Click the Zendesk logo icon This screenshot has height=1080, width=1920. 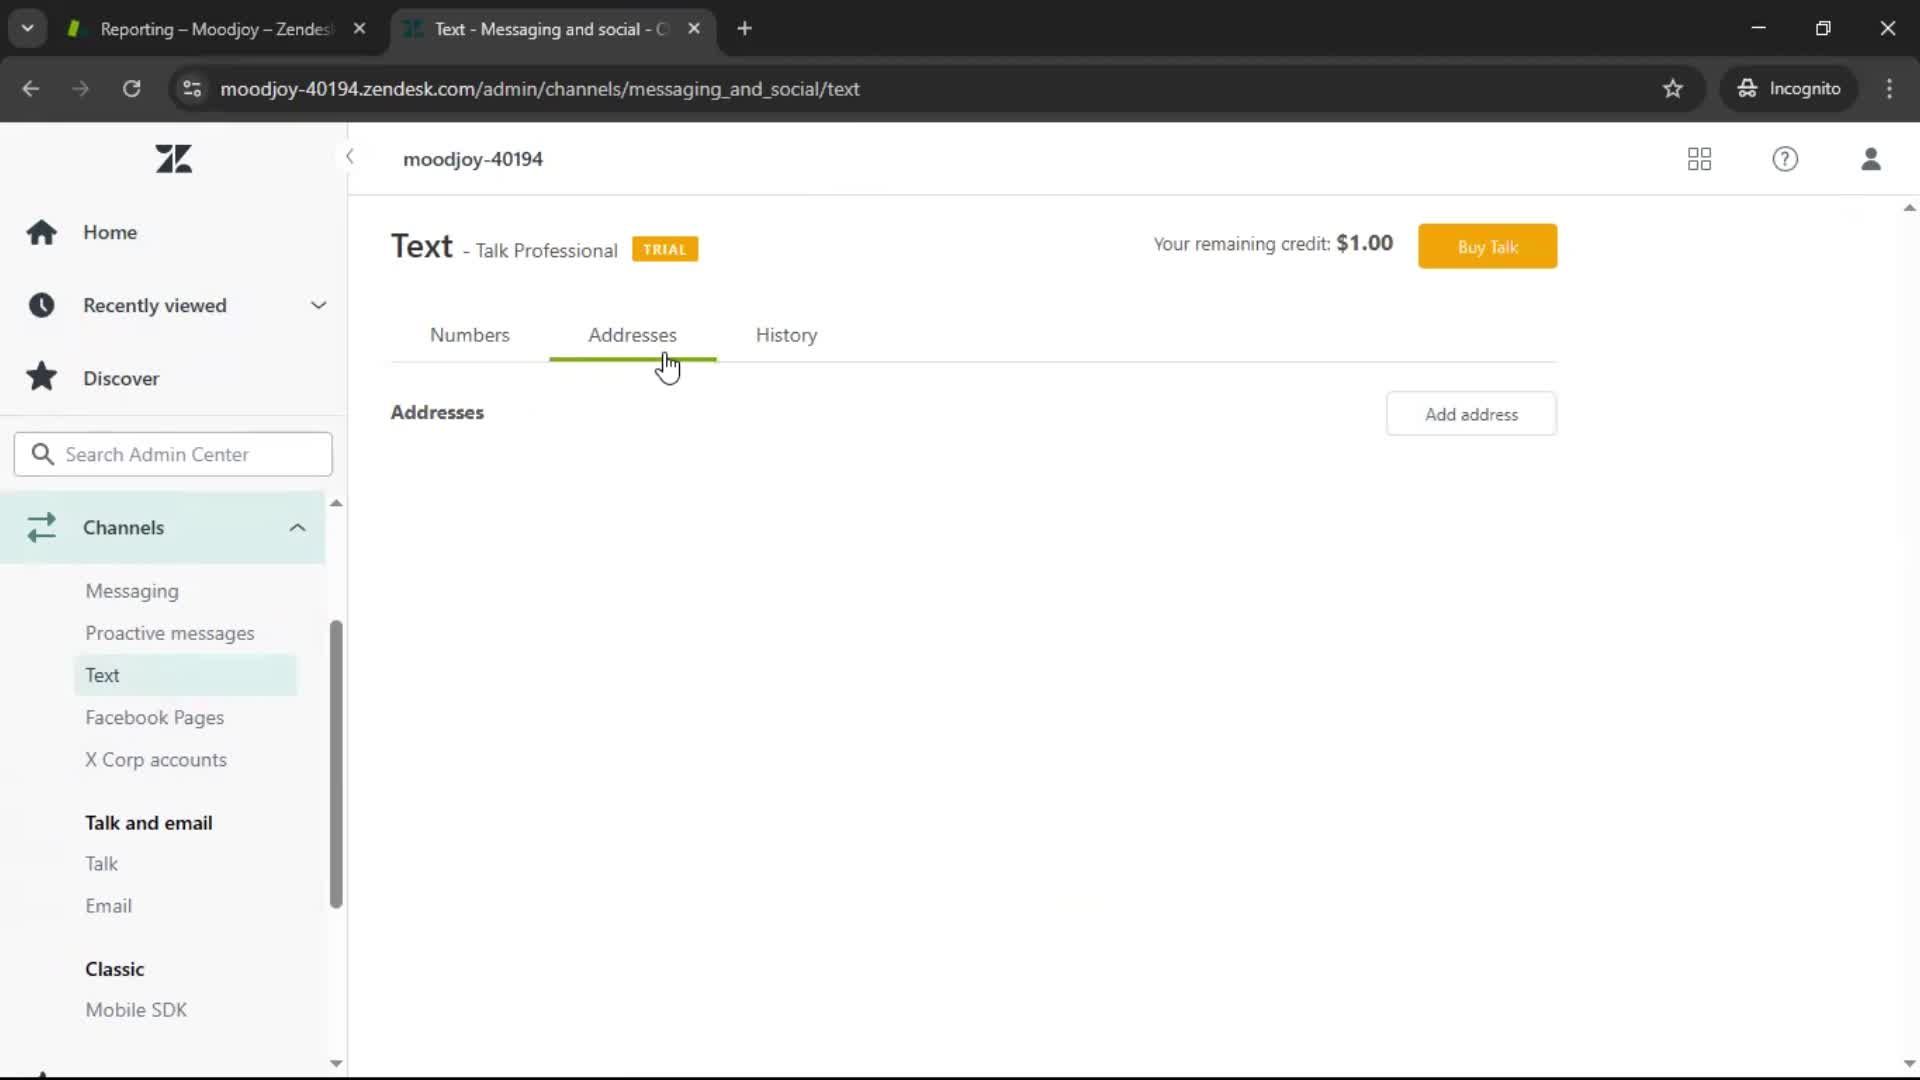pos(174,159)
